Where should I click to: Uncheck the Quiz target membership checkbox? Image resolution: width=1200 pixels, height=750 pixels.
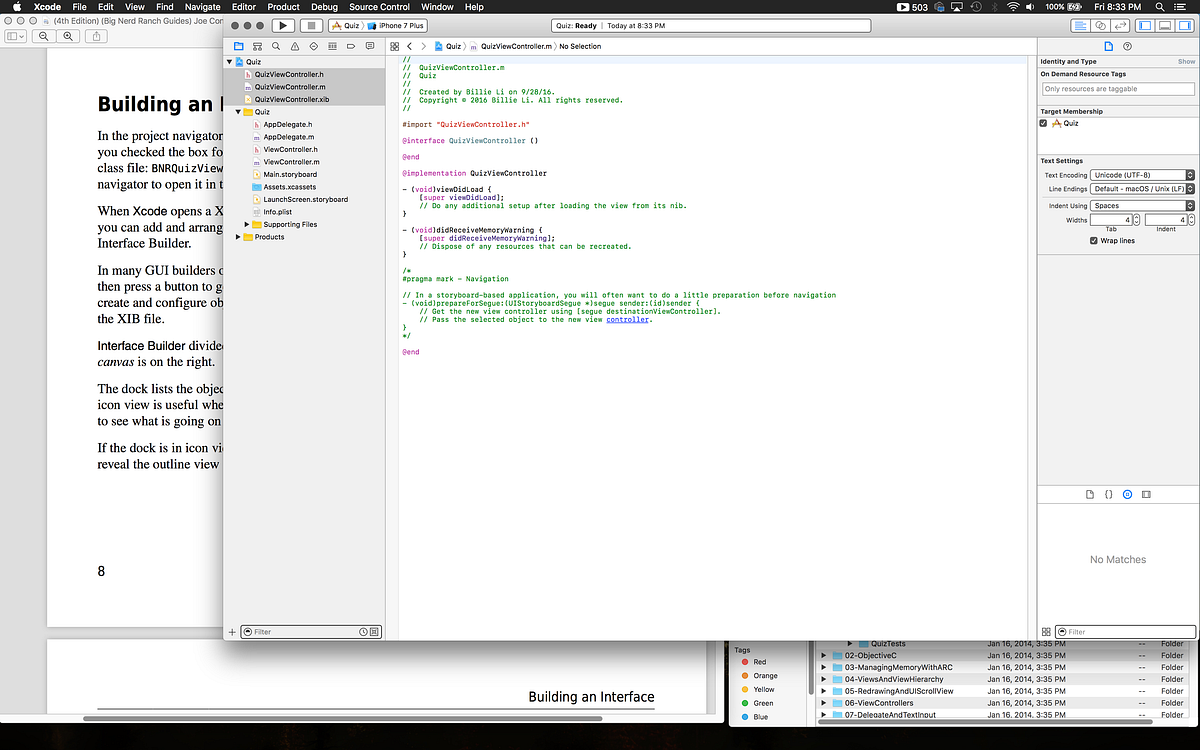pos(1044,123)
